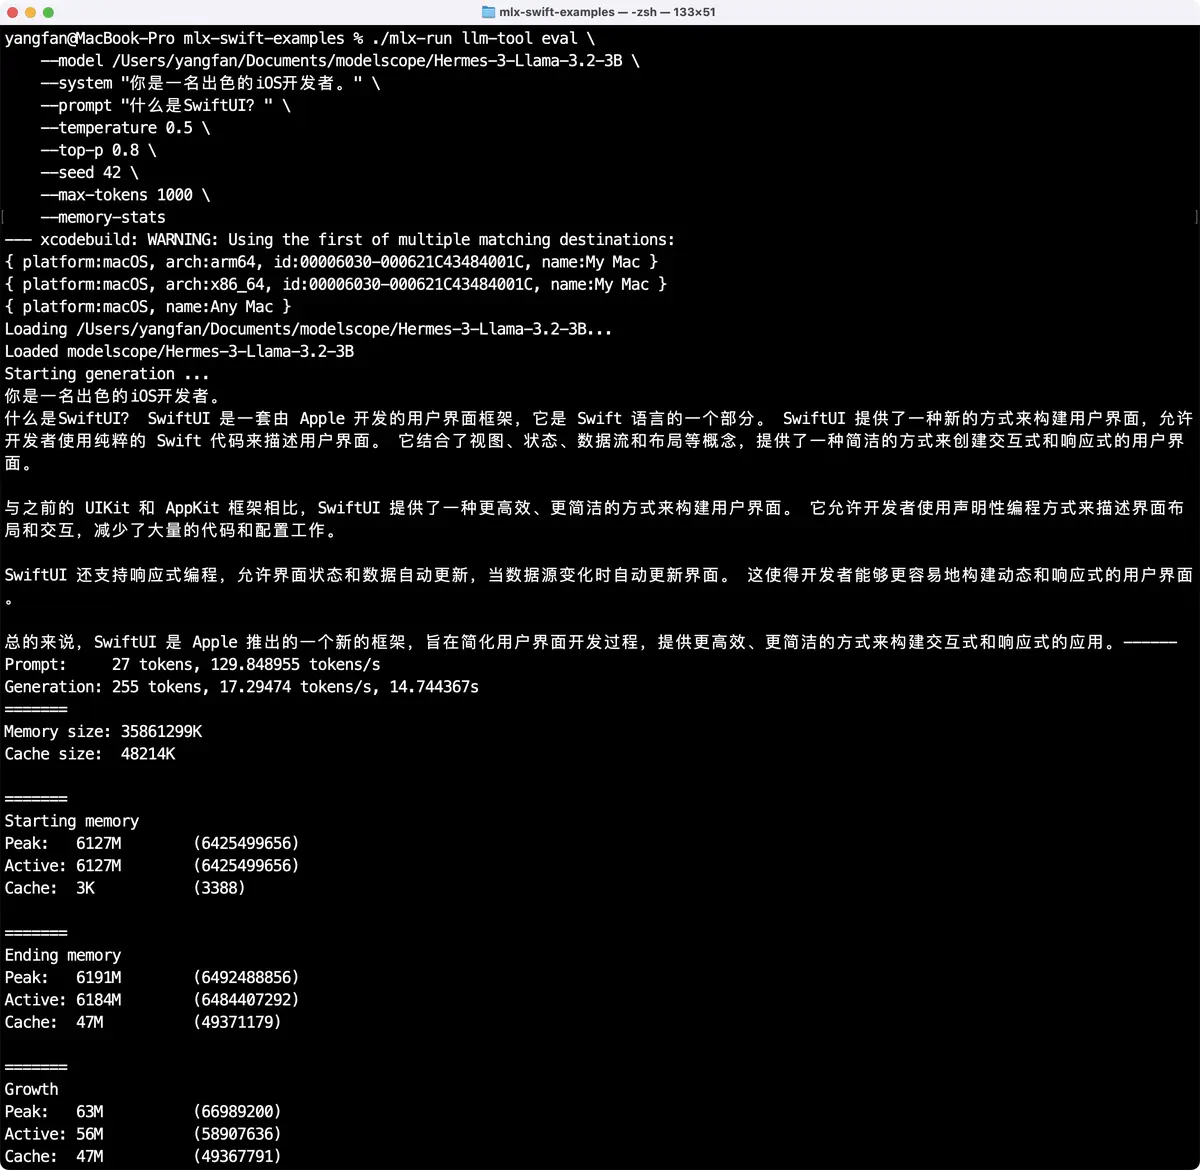Click the paragraph starting SwiftUI 还支持响应式编程
This screenshot has height=1170, width=1200.
598,586
